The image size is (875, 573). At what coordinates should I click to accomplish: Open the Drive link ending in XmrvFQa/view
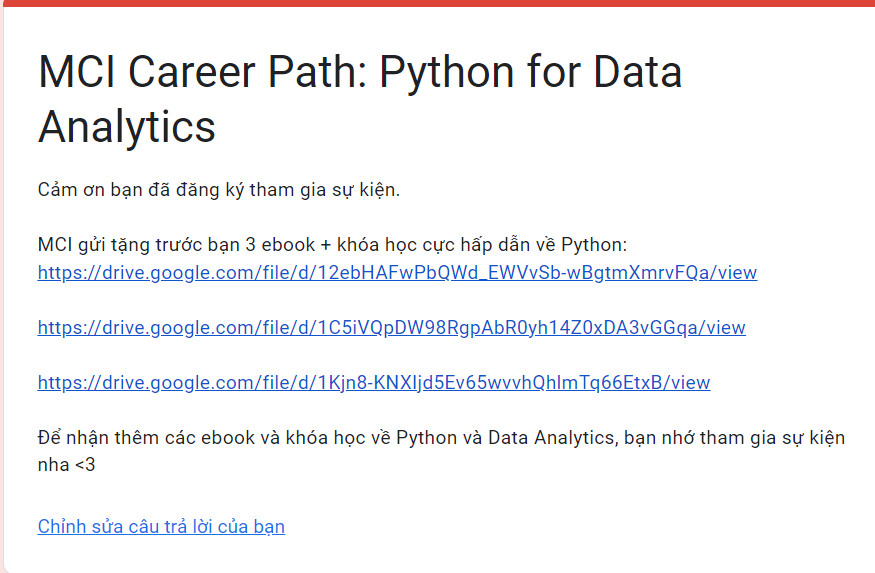click(x=397, y=273)
